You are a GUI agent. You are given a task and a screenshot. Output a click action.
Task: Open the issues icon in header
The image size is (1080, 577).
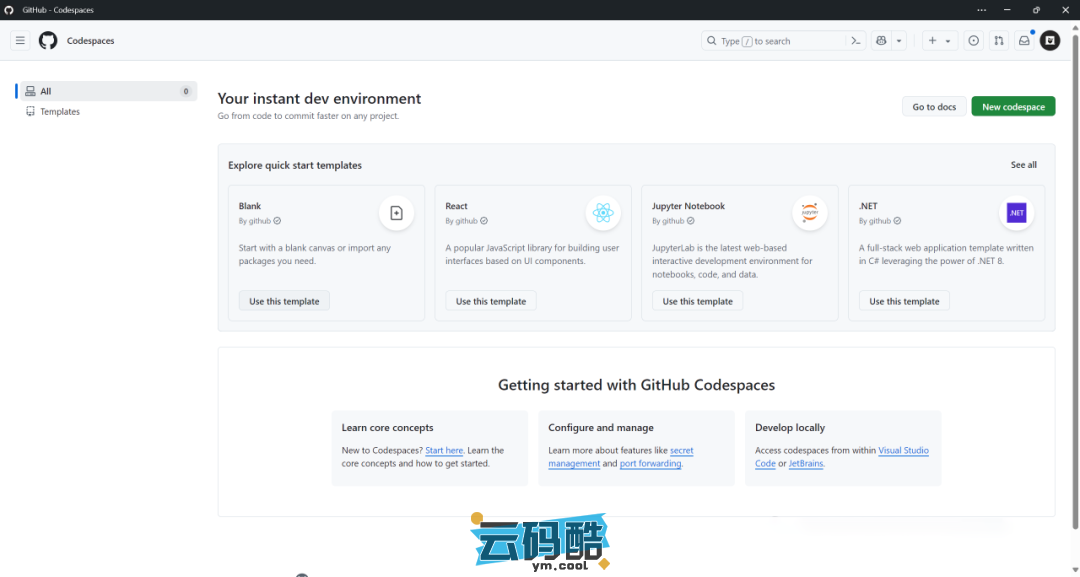[974, 41]
